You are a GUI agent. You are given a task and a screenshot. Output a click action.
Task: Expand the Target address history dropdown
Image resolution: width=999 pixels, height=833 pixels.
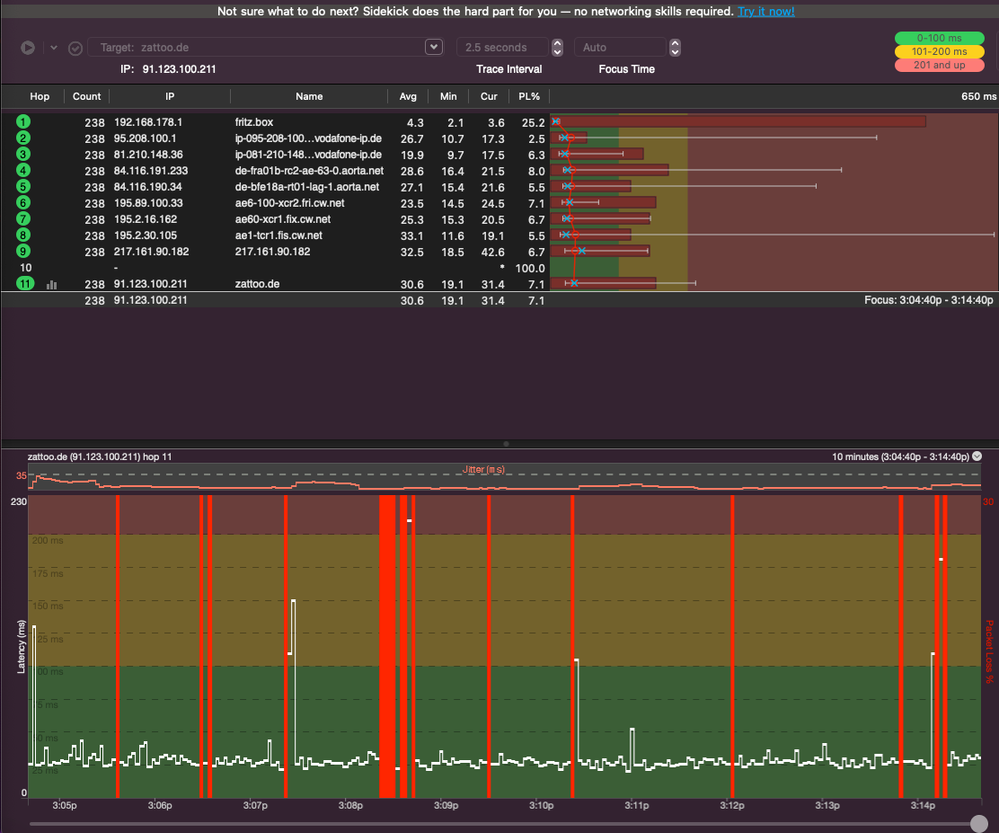[433, 47]
